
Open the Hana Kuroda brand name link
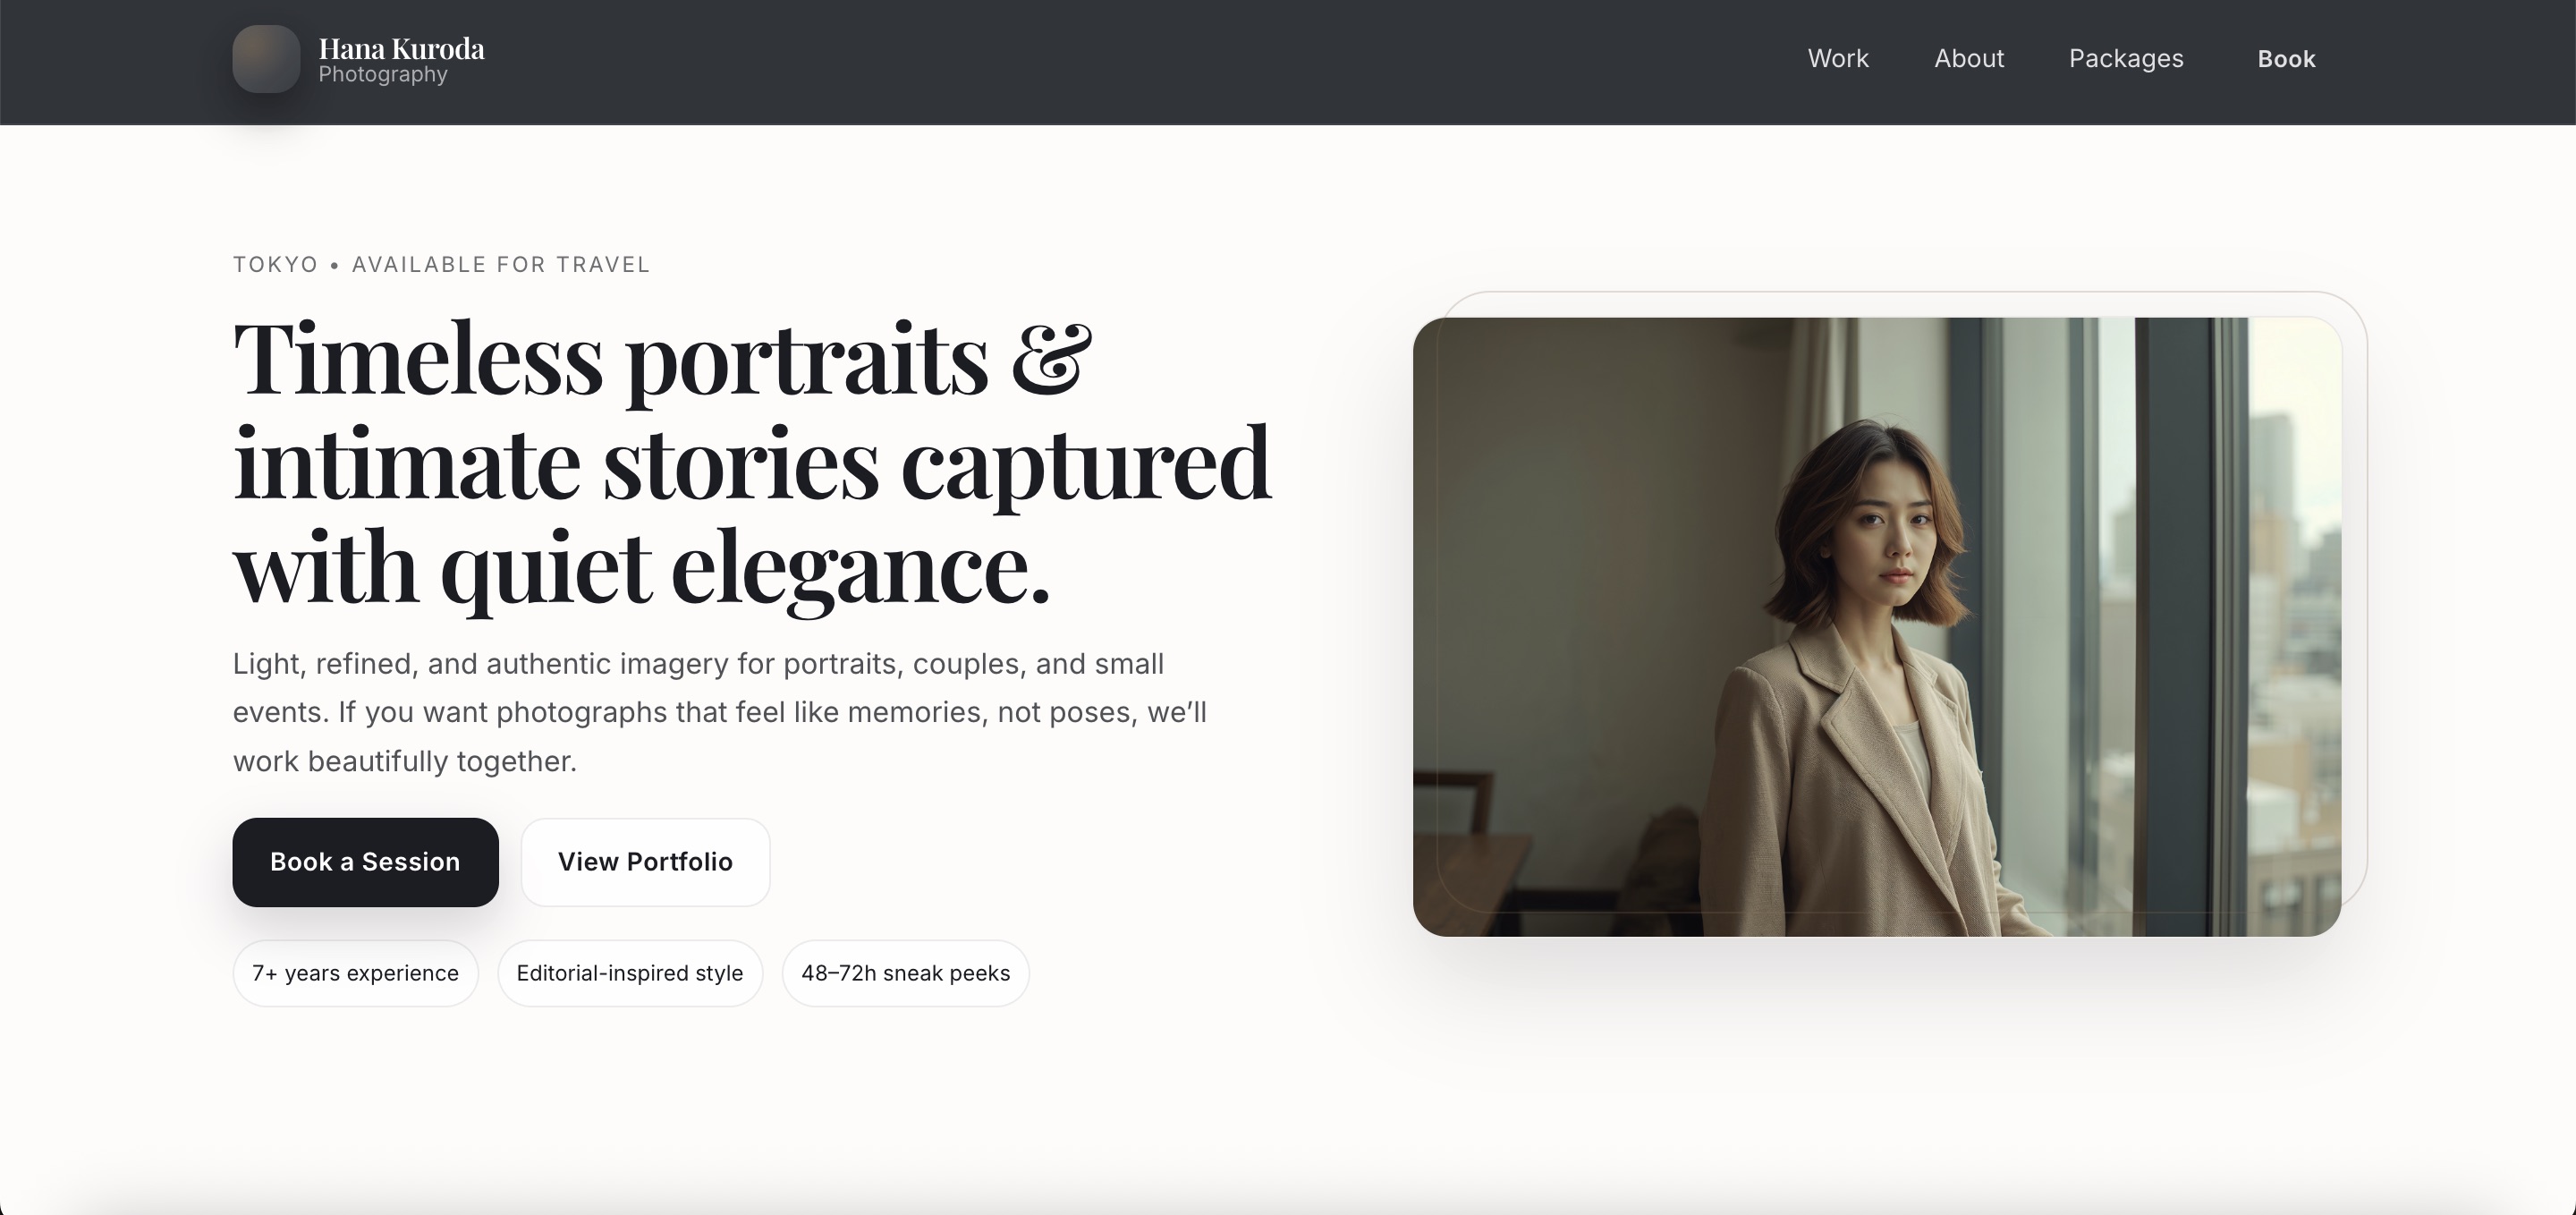[401, 48]
